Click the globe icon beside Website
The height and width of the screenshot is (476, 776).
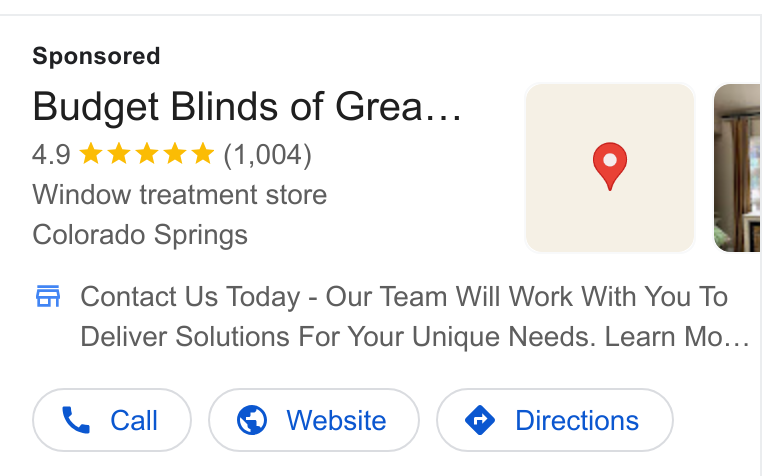(252, 420)
